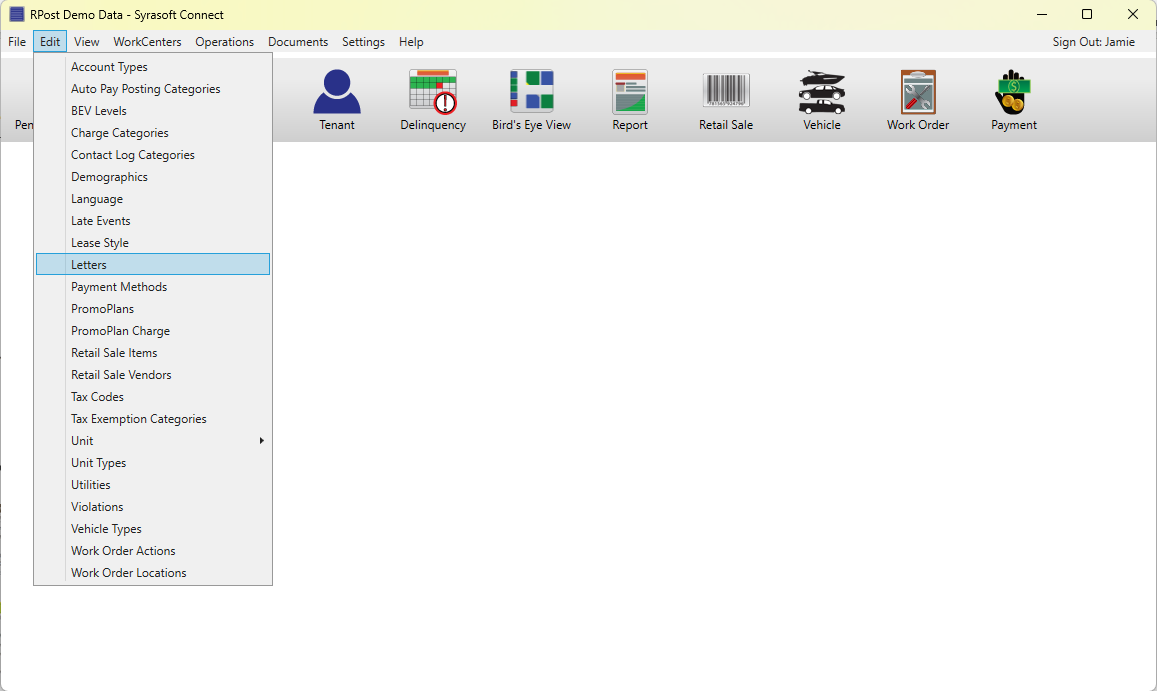Viewport: 1157px width, 691px height.
Task: Open the Operations menu
Action: (x=224, y=42)
